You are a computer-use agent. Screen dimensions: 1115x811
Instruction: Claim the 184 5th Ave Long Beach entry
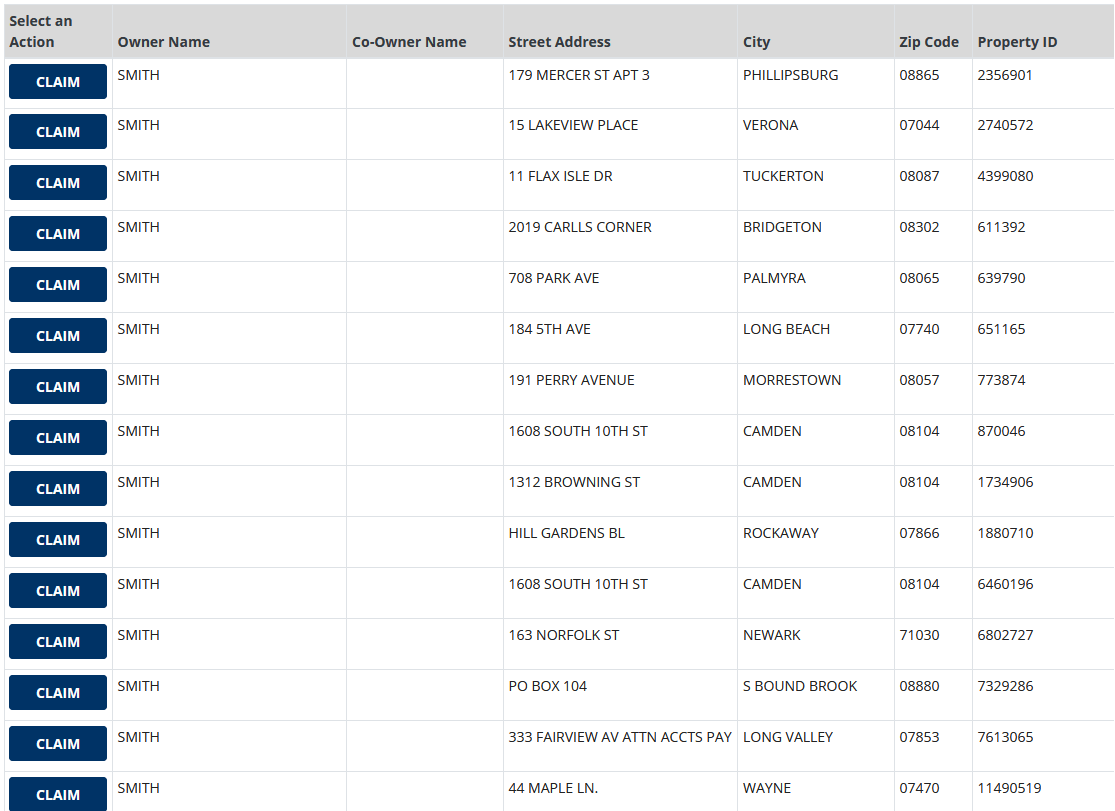tap(58, 336)
